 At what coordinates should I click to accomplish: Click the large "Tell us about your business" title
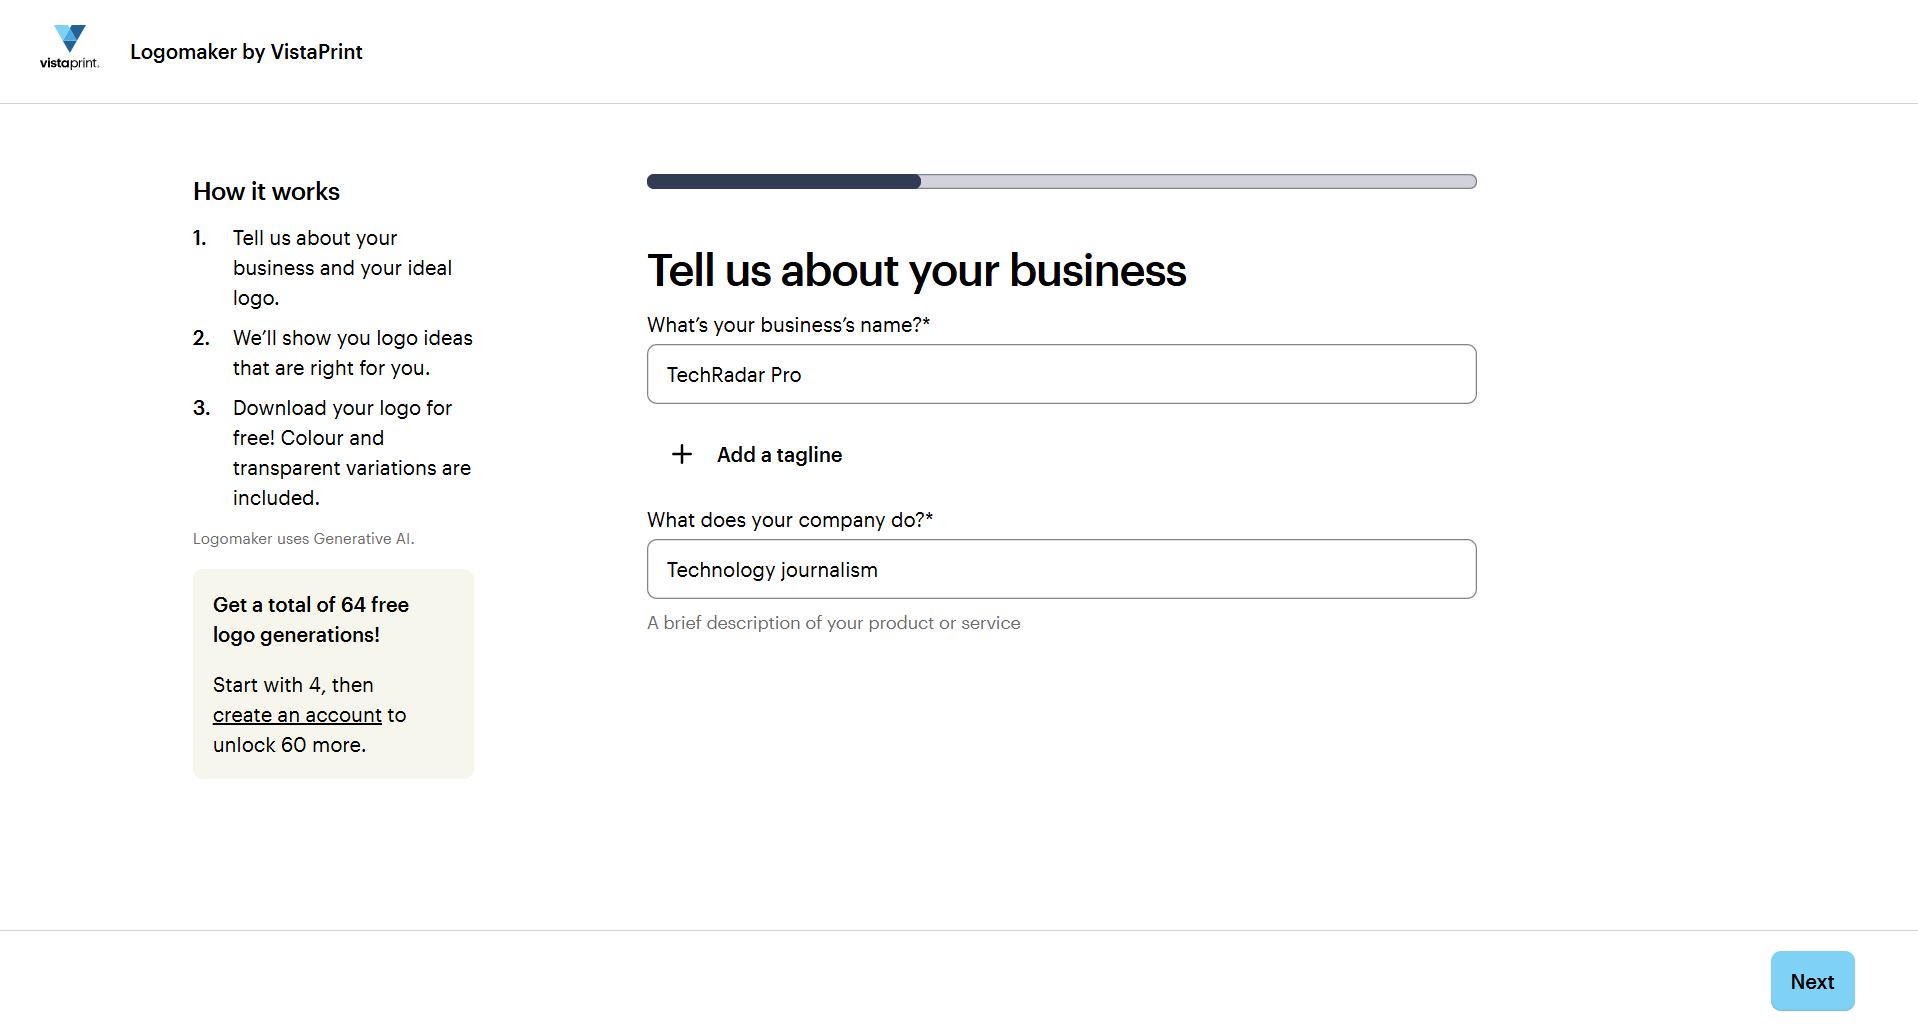(916, 271)
